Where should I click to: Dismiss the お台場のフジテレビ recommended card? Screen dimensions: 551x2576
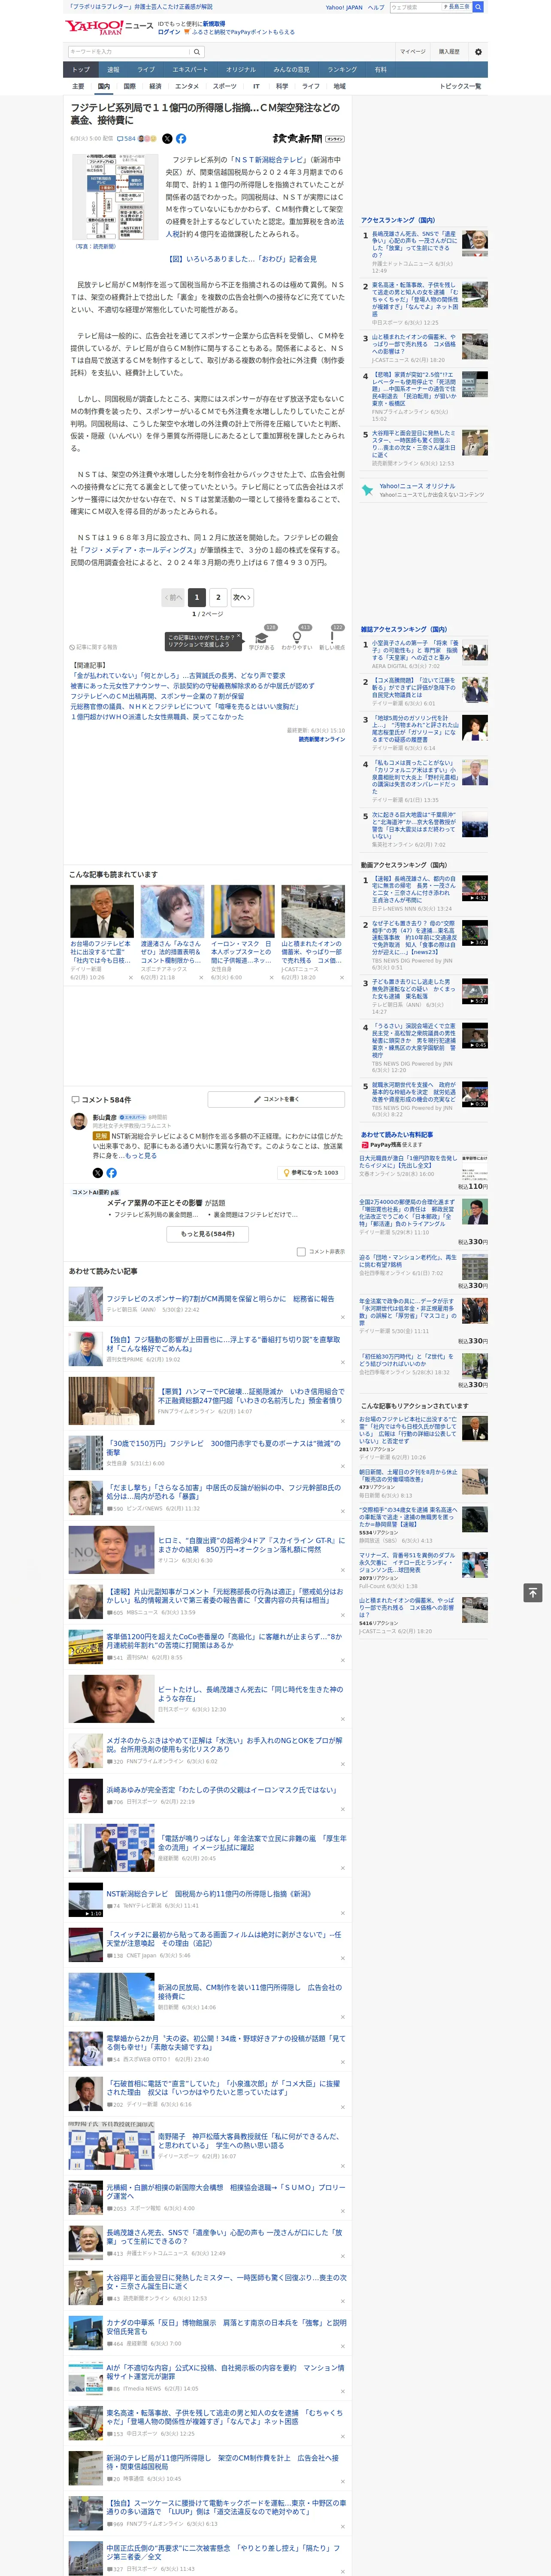(131, 978)
